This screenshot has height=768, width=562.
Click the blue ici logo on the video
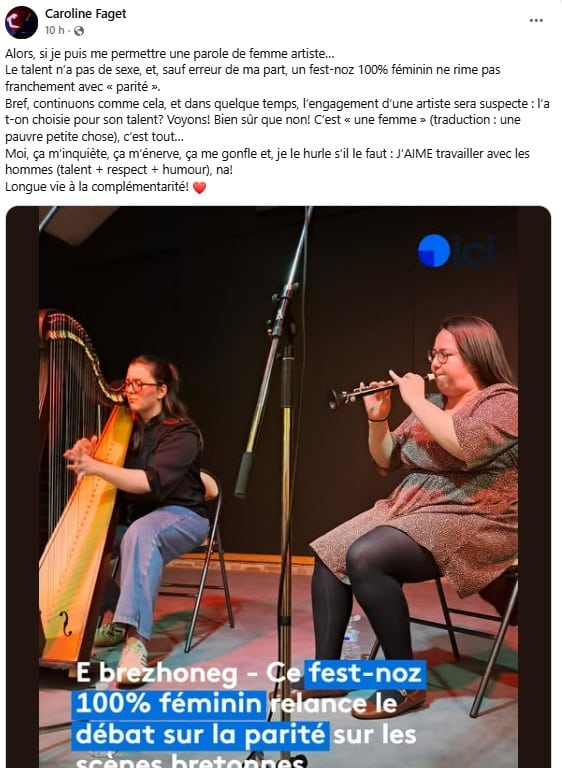[456, 251]
